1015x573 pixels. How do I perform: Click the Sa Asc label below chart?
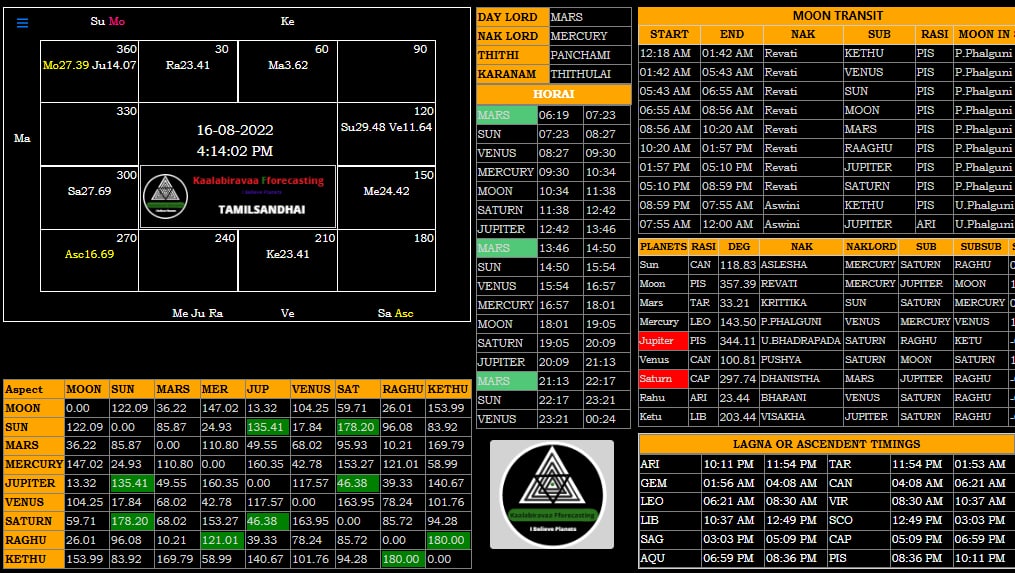[395, 313]
